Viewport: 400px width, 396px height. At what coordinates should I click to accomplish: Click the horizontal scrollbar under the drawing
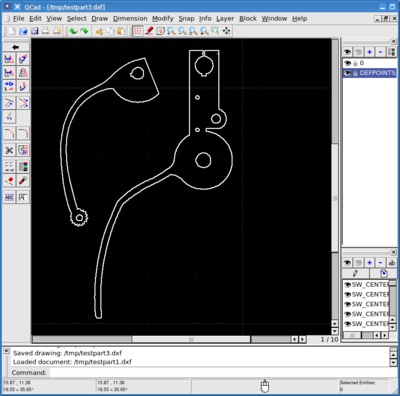coord(191,339)
